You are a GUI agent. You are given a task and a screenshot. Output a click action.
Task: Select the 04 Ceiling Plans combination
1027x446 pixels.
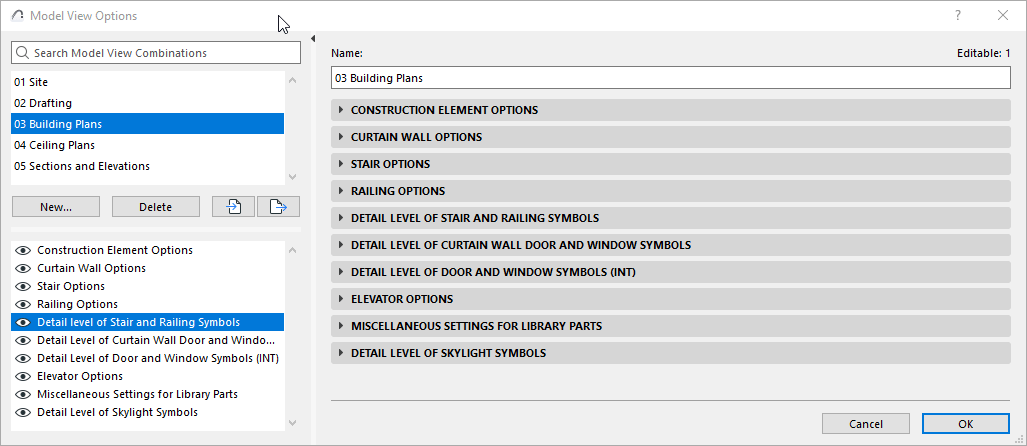(x=55, y=145)
